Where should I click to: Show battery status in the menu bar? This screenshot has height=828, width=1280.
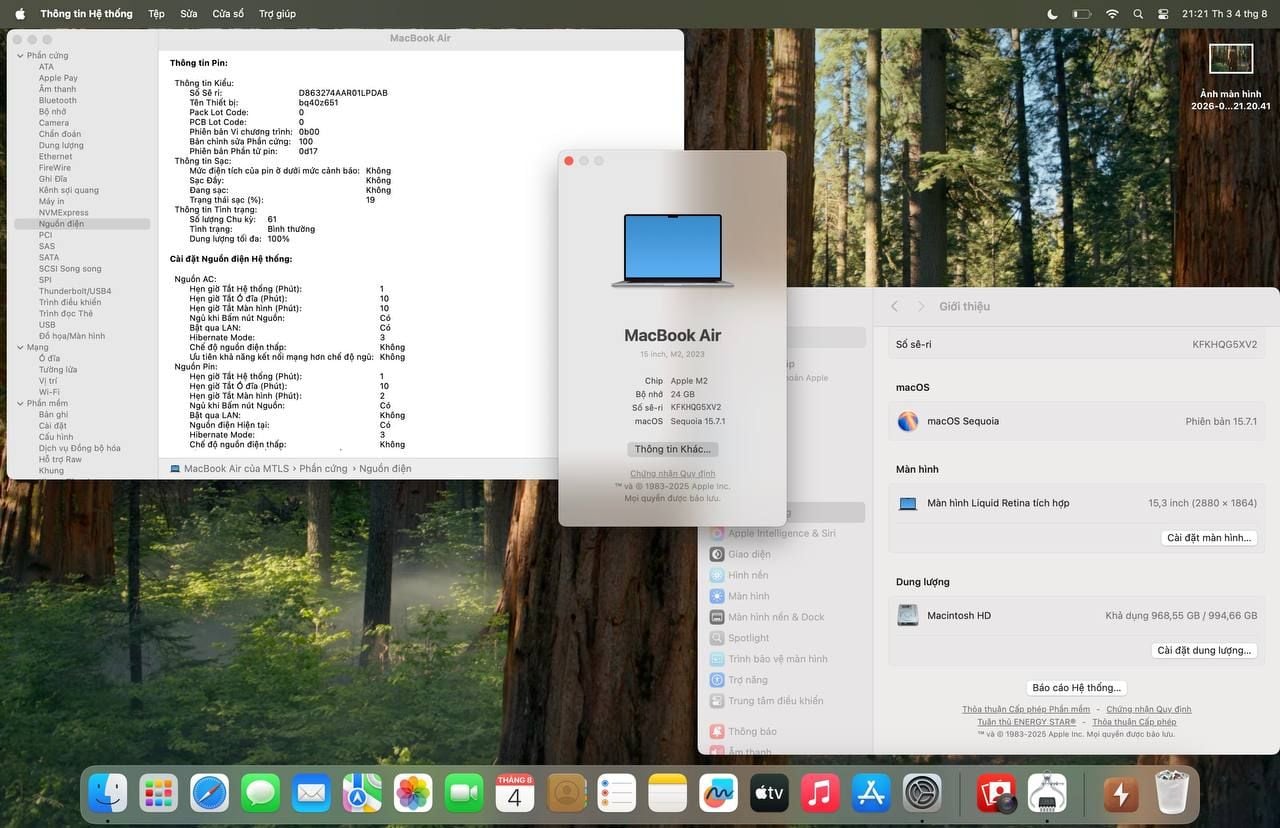[1082, 14]
